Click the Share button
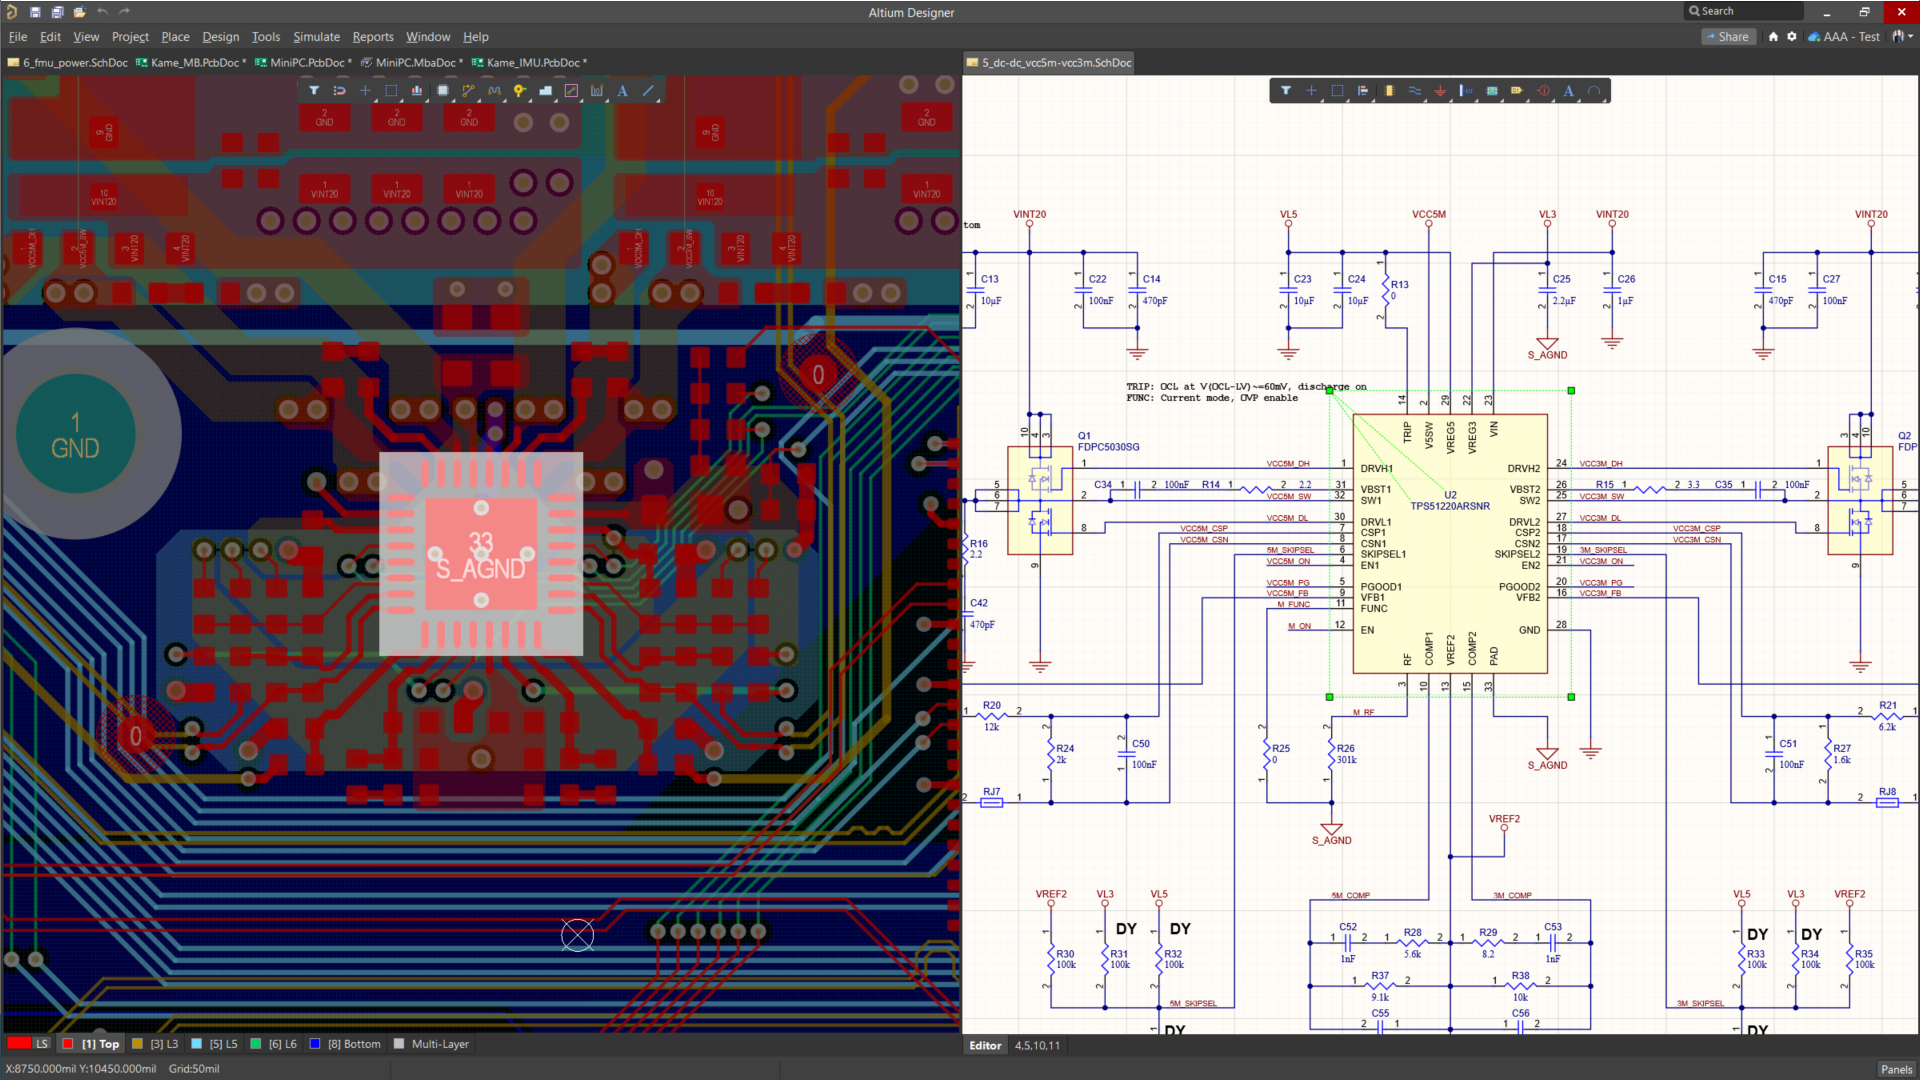Image resolution: width=1920 pixels, height=1080 pixels. 1729,36
